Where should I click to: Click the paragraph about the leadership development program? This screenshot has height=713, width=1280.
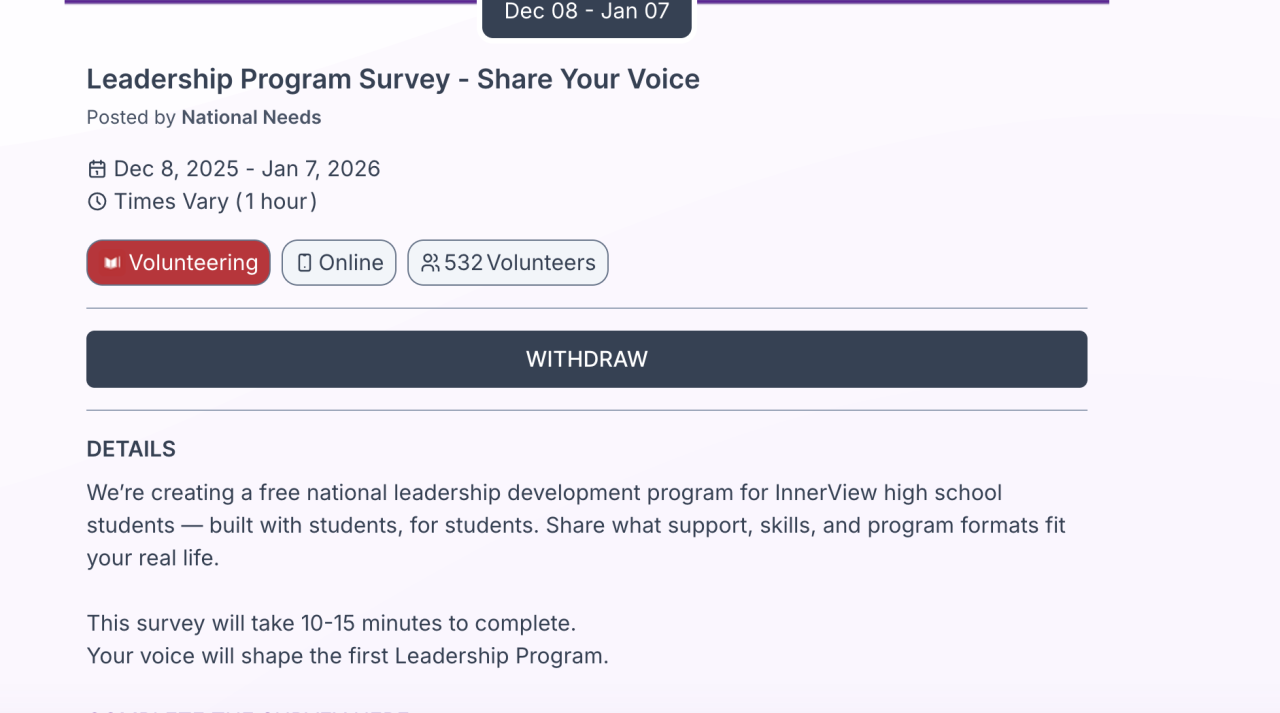pyautogui.click(x=576, y=525)
